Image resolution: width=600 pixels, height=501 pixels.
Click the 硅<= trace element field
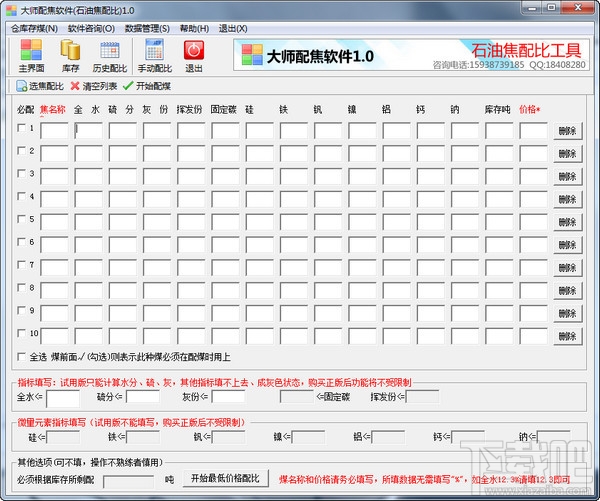(x=63, y=437)
